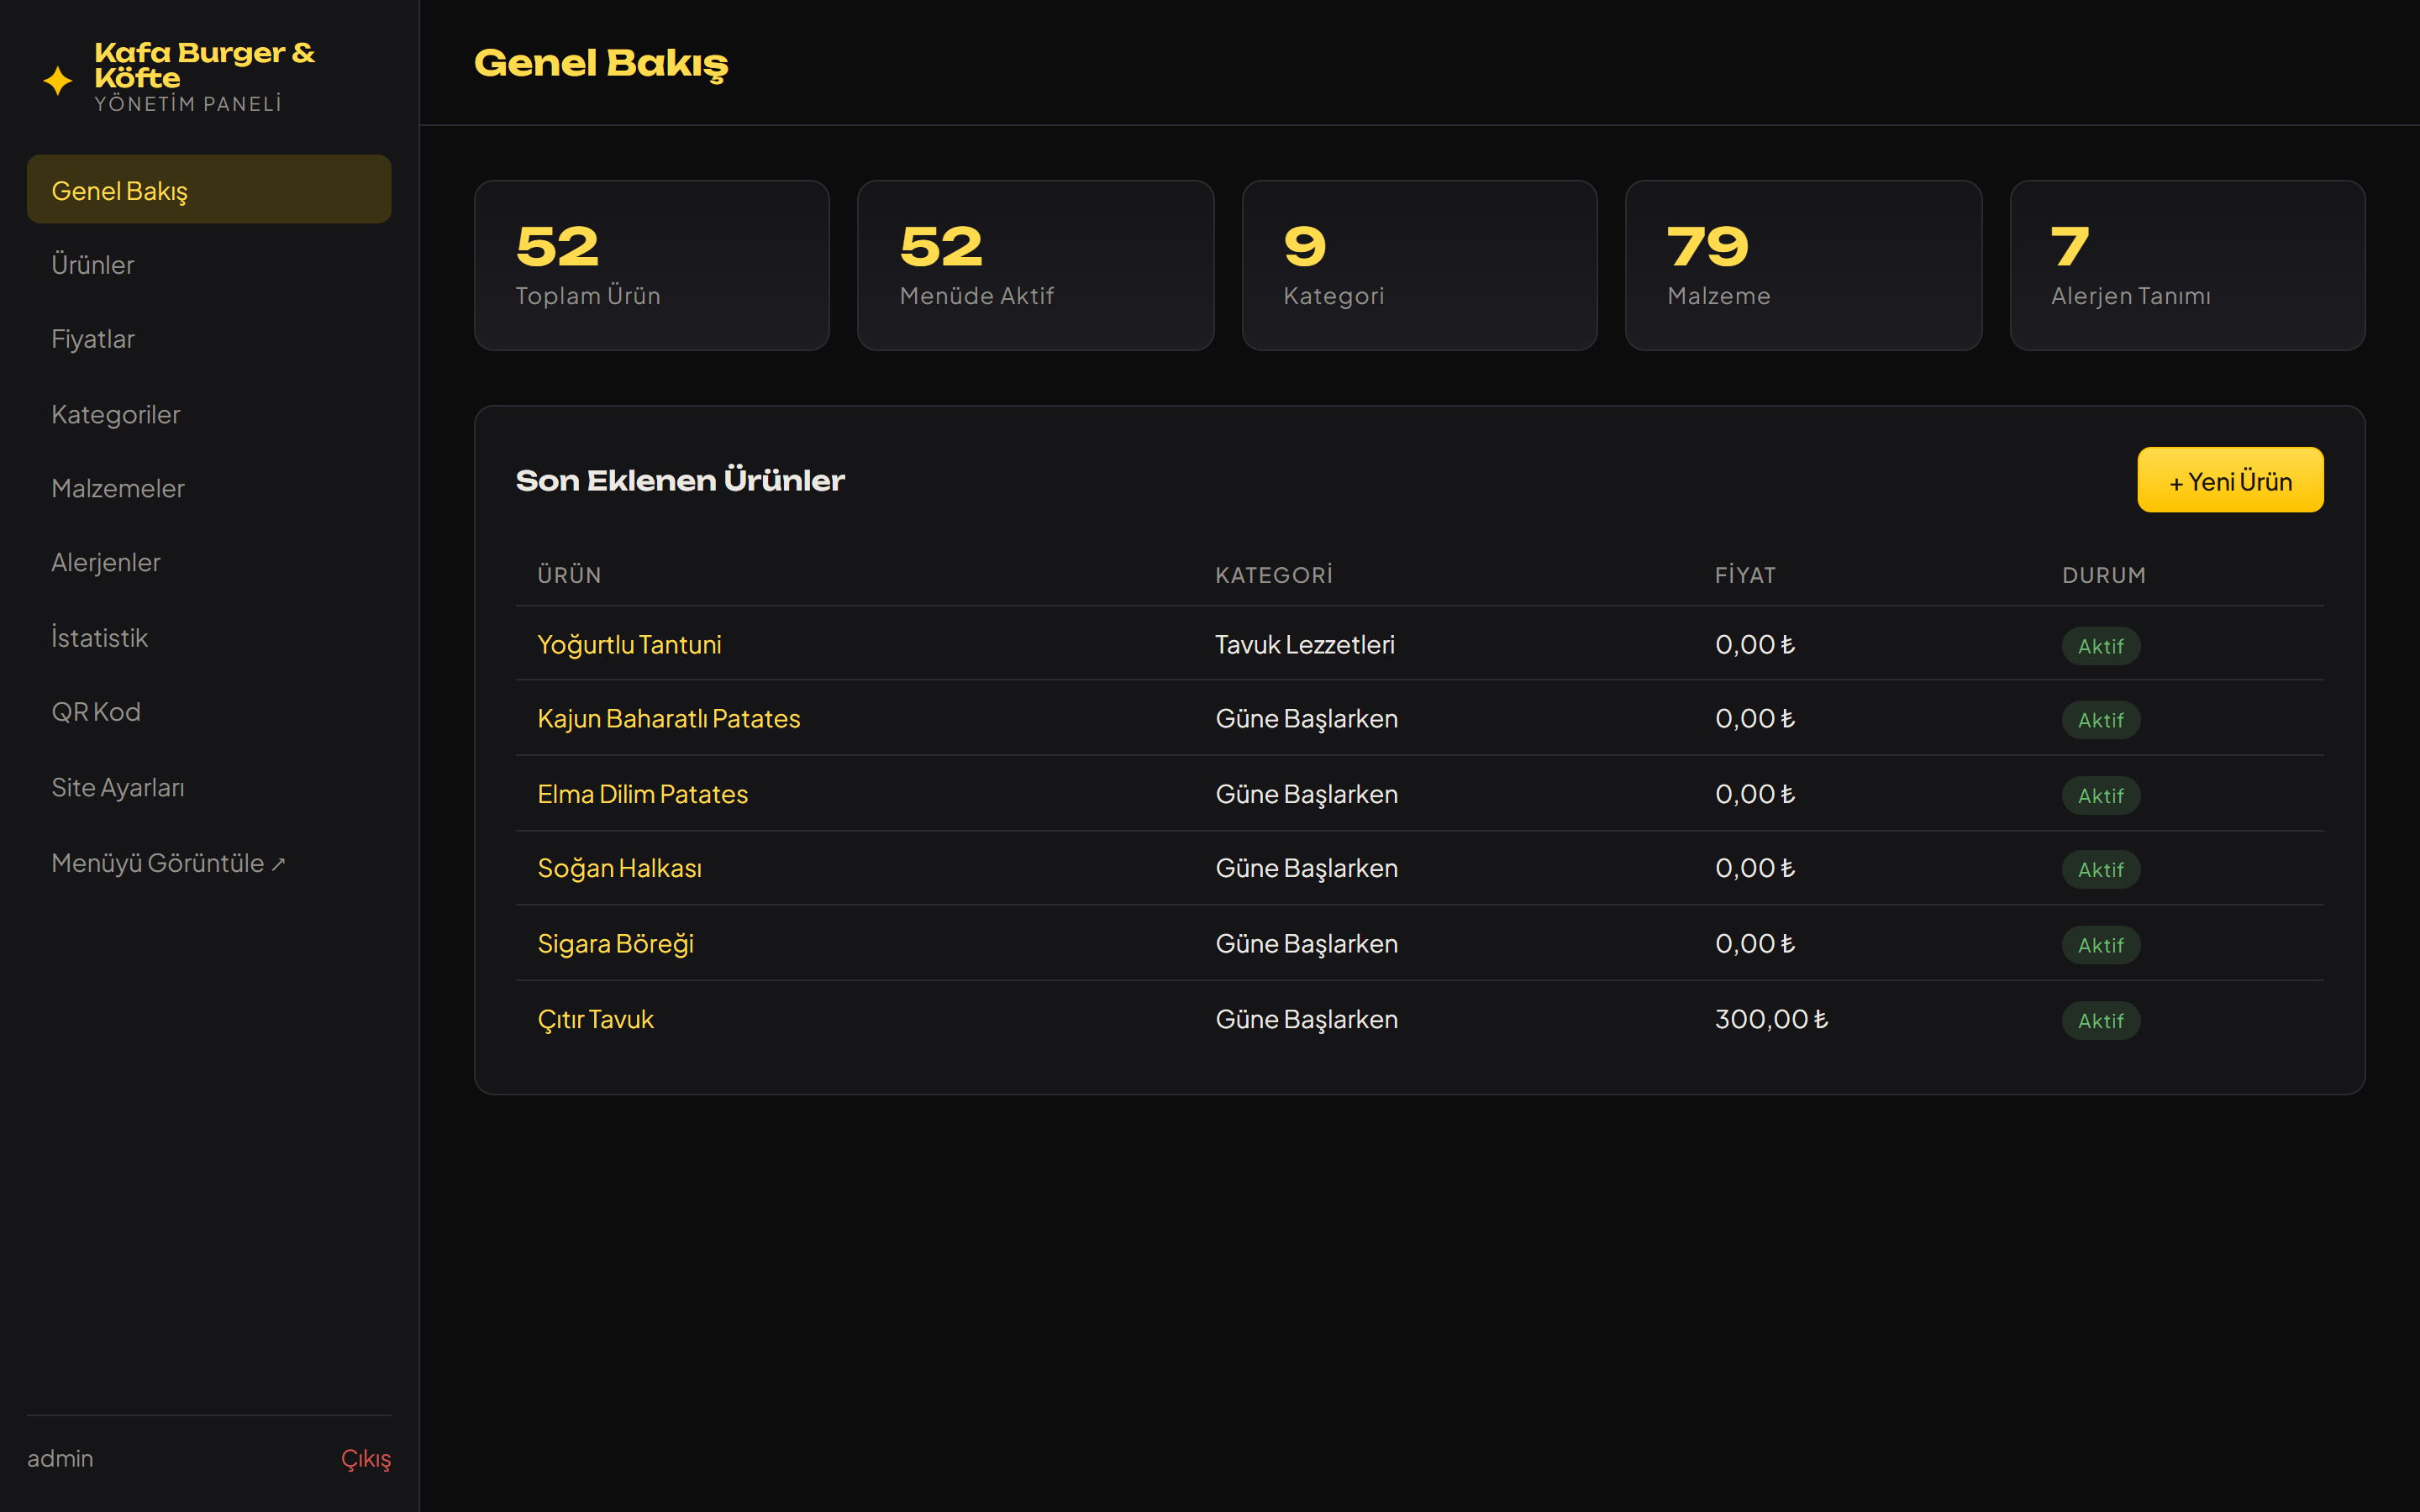2420x1512 pixels.
Task: Click Kafa Burger & Köfte brand title
Action: [x=204, y=65]
